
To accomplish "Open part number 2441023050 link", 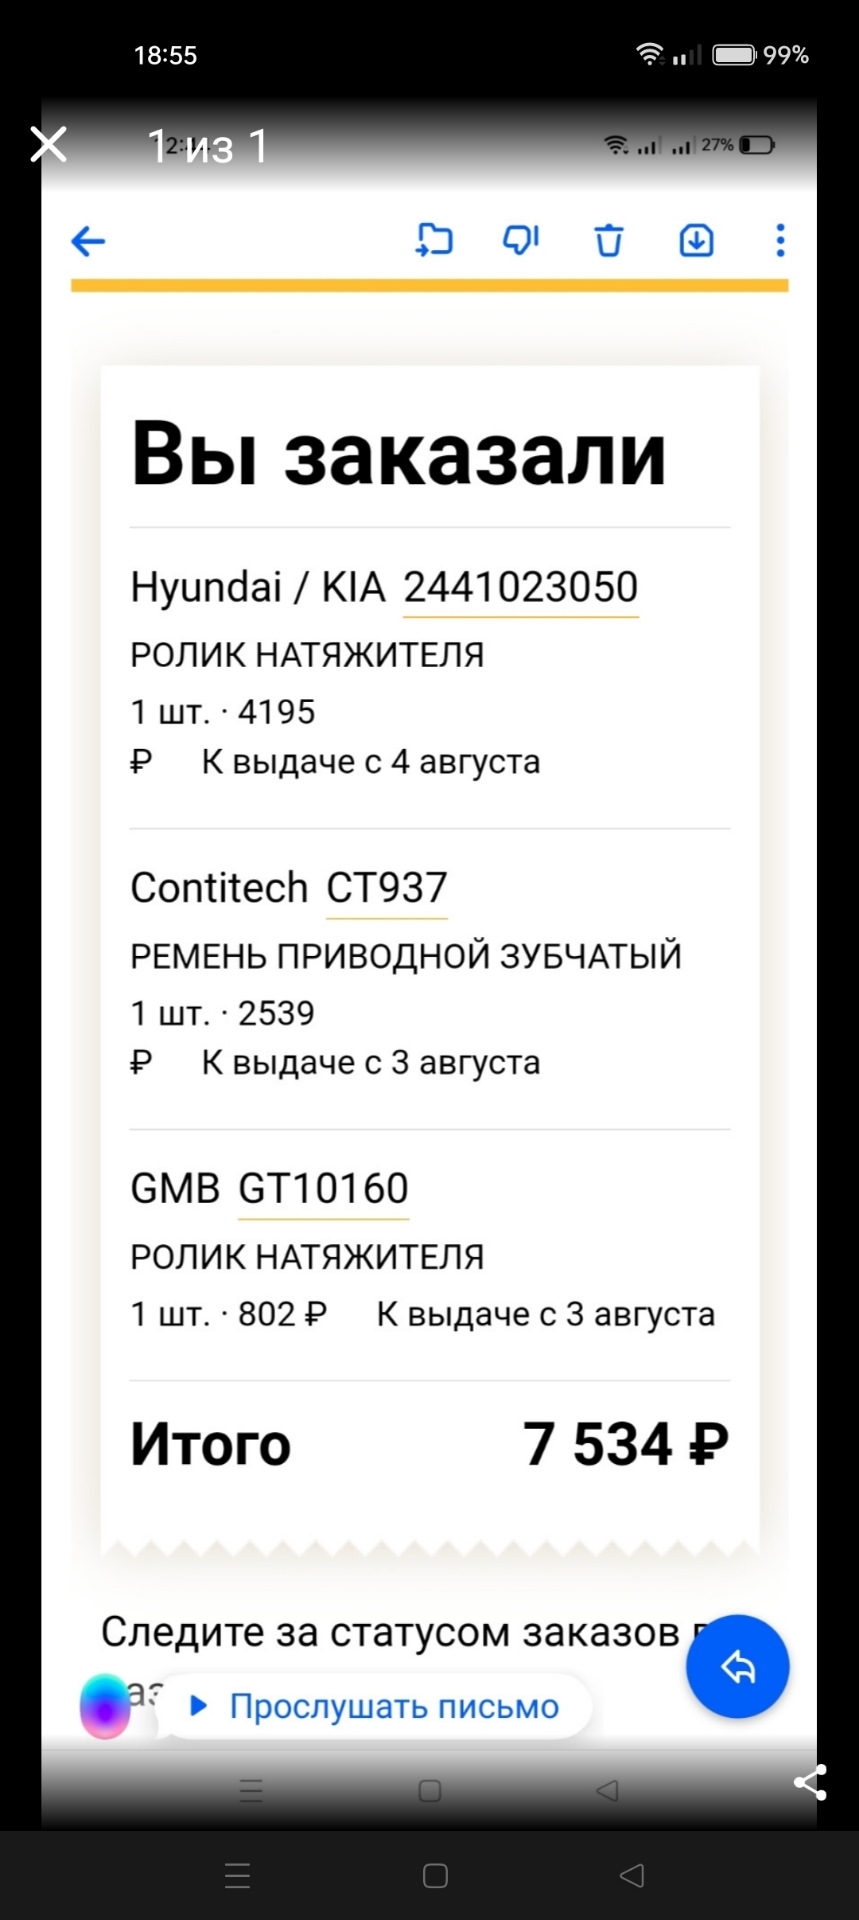I will coord(520,587).
